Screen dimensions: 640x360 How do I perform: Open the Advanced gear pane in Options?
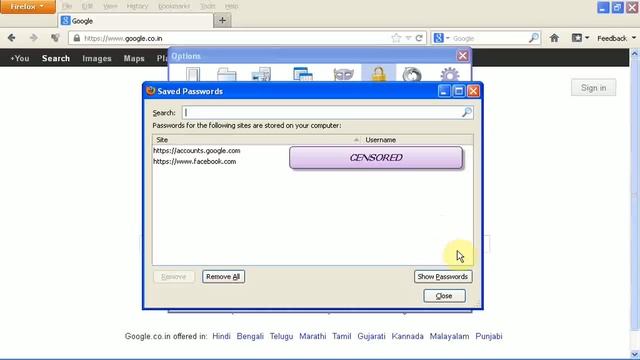(x=449, y=74)
